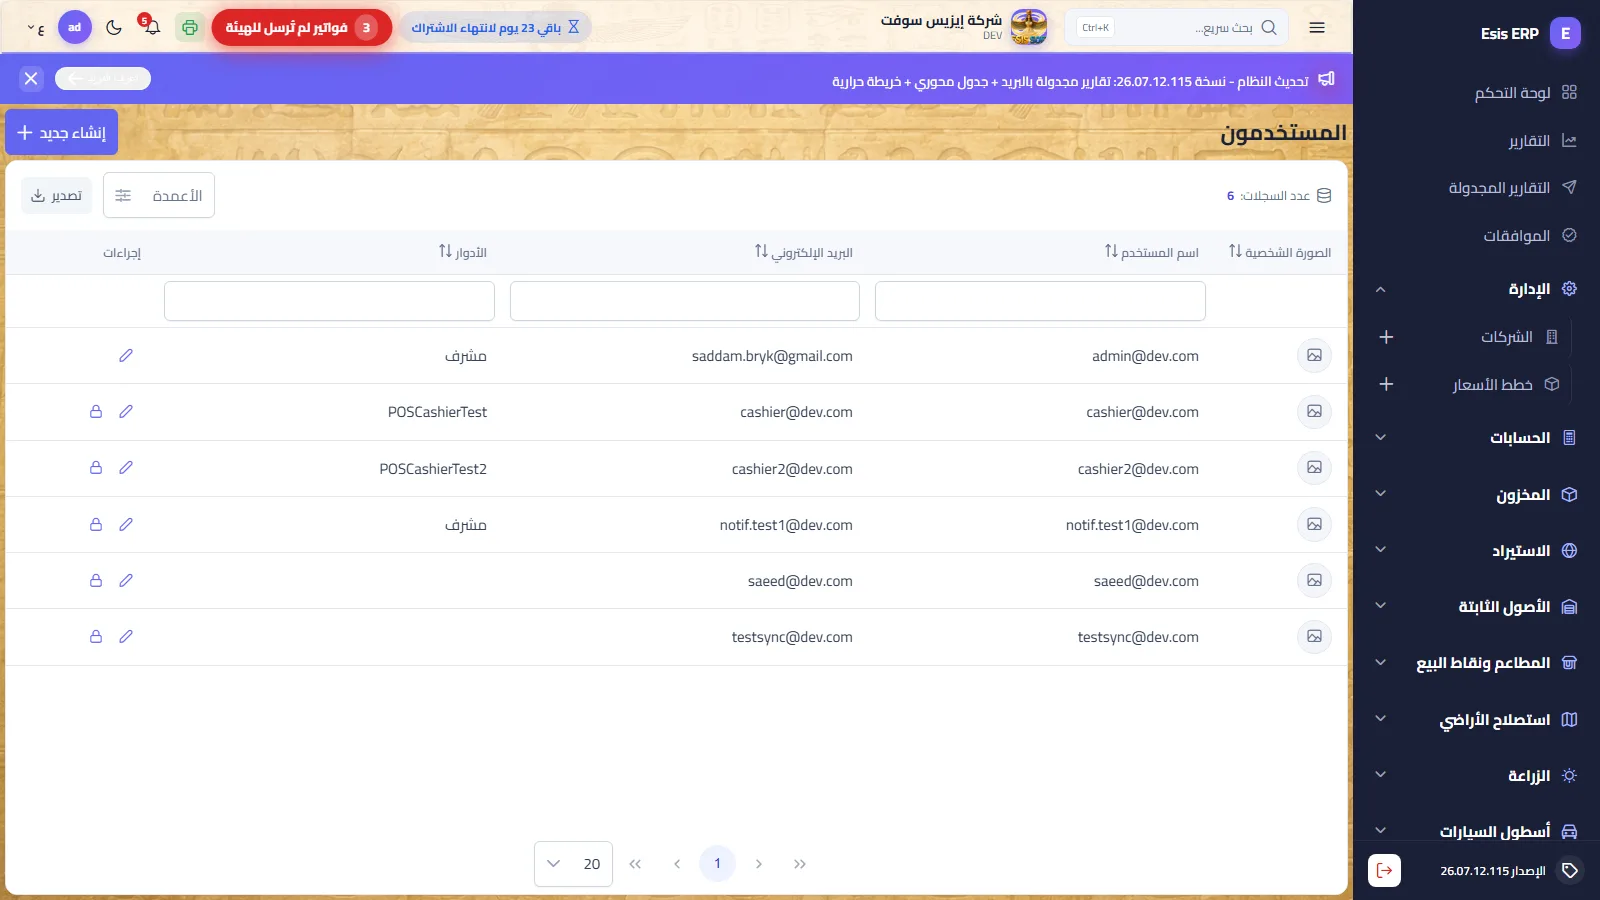Click the username filter input field
1600x900 pixels.
point(1040,301)
